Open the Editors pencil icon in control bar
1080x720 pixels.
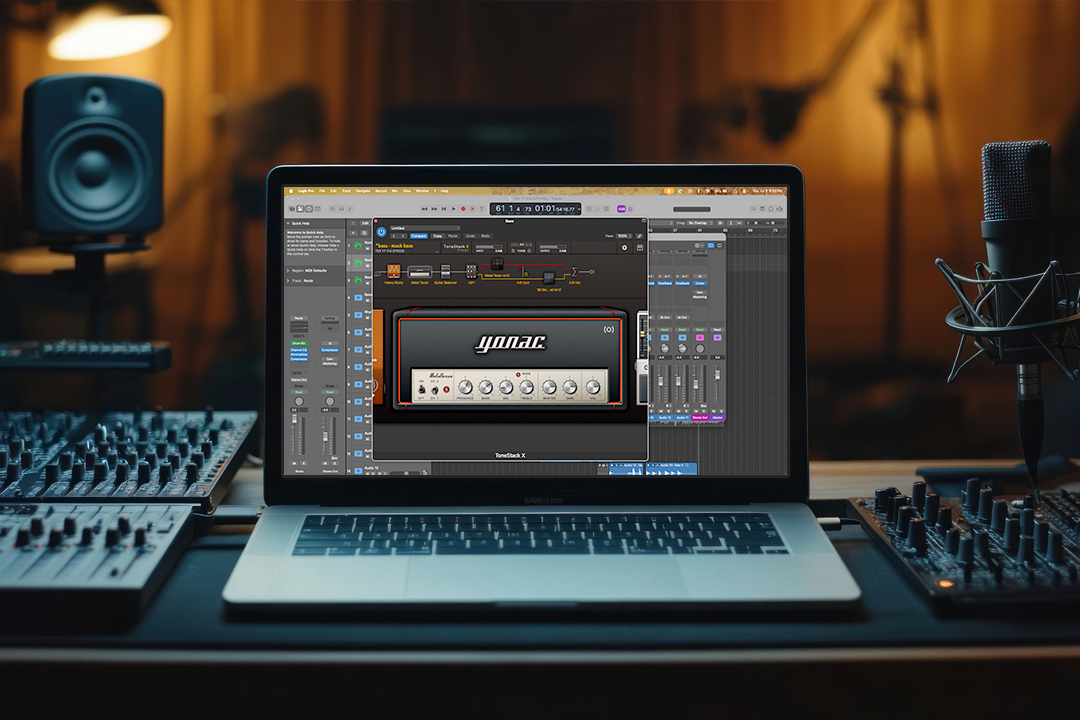click(x=350, y=209)
